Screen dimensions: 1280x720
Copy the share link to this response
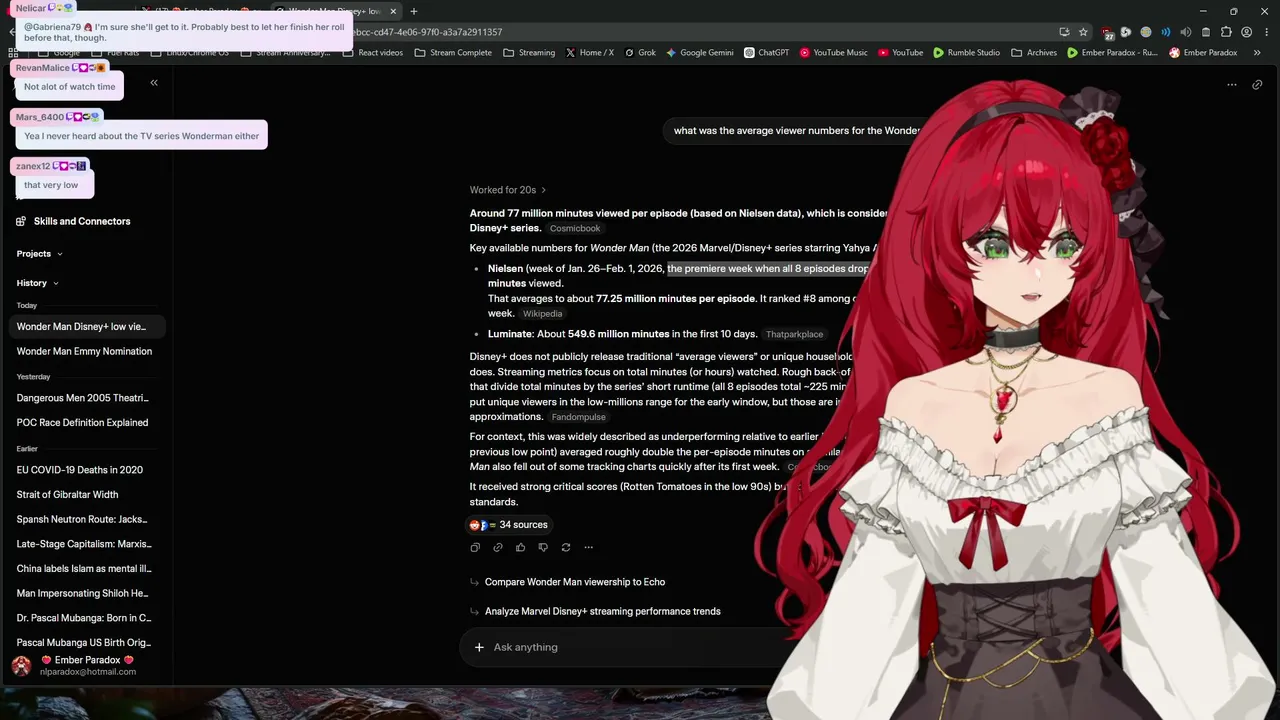(x=498, y=547)
